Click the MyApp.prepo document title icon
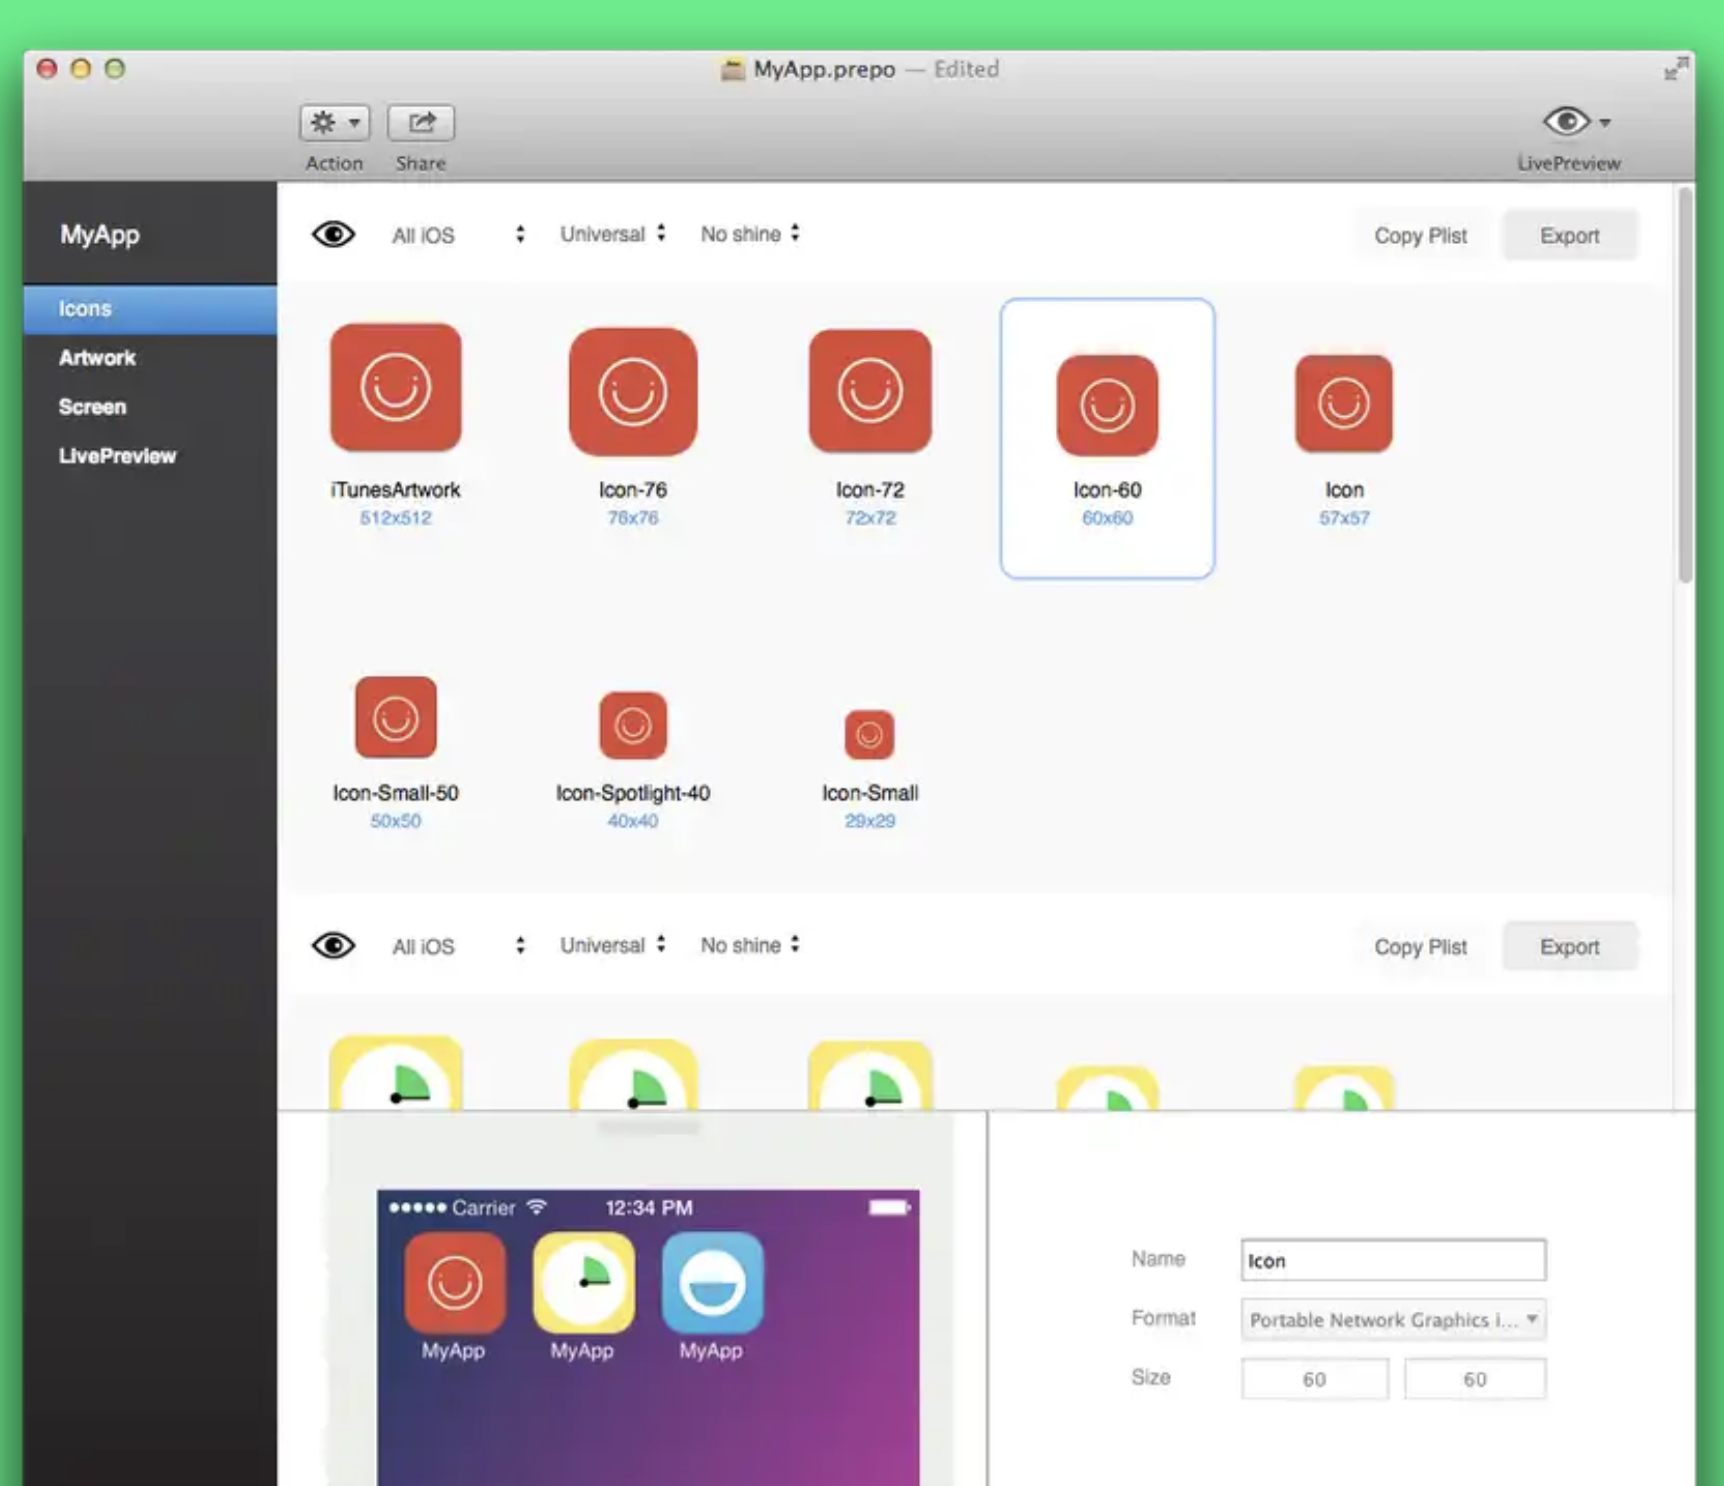 [733, 70]
